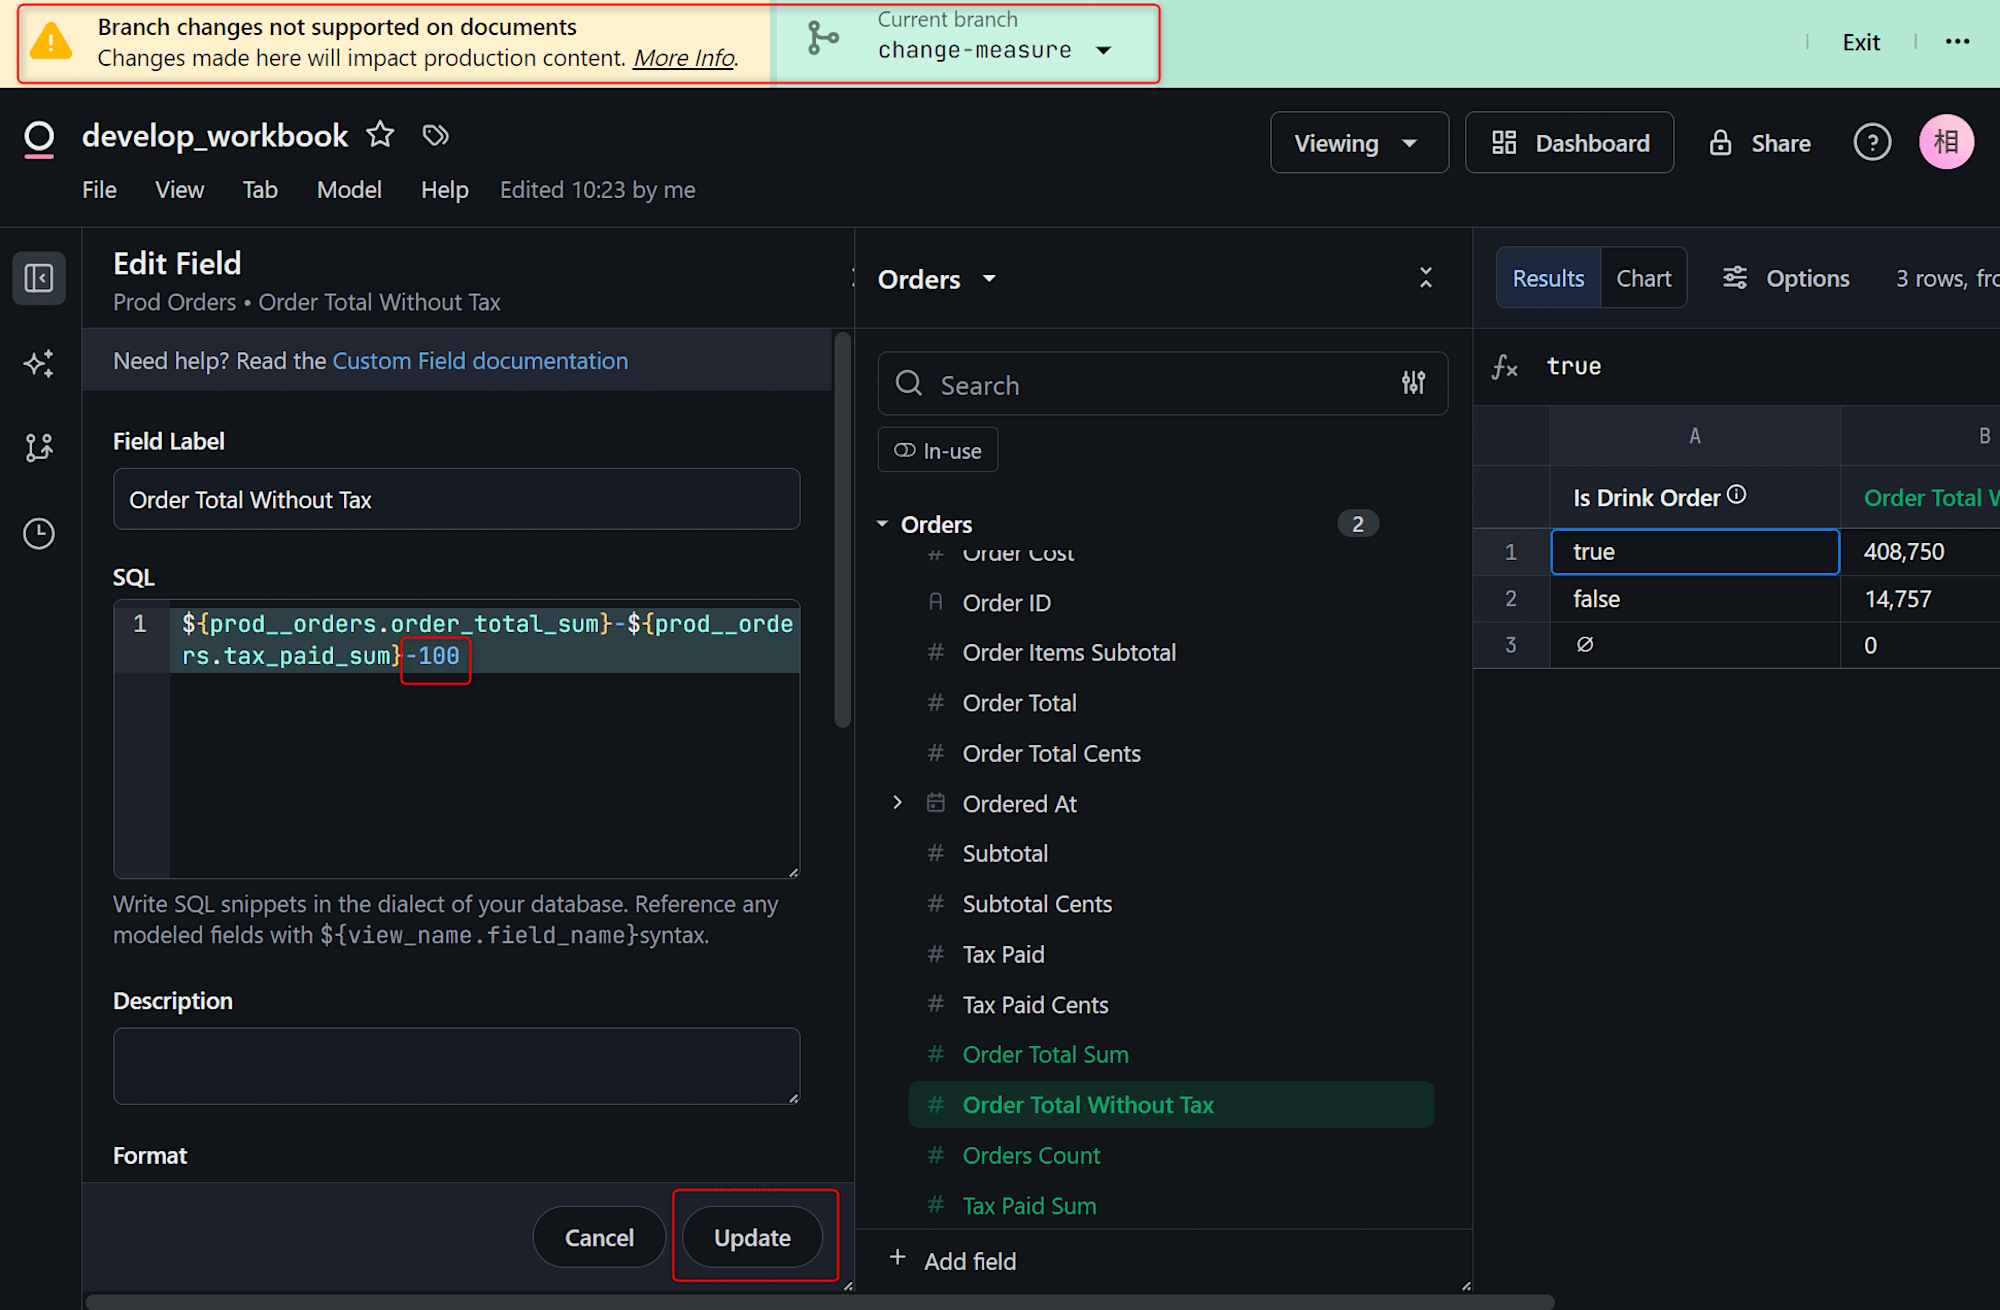The height and width of the screenshot is (1310, 2000).
Task: Click into the SQL editor
Action: point(456,739)
